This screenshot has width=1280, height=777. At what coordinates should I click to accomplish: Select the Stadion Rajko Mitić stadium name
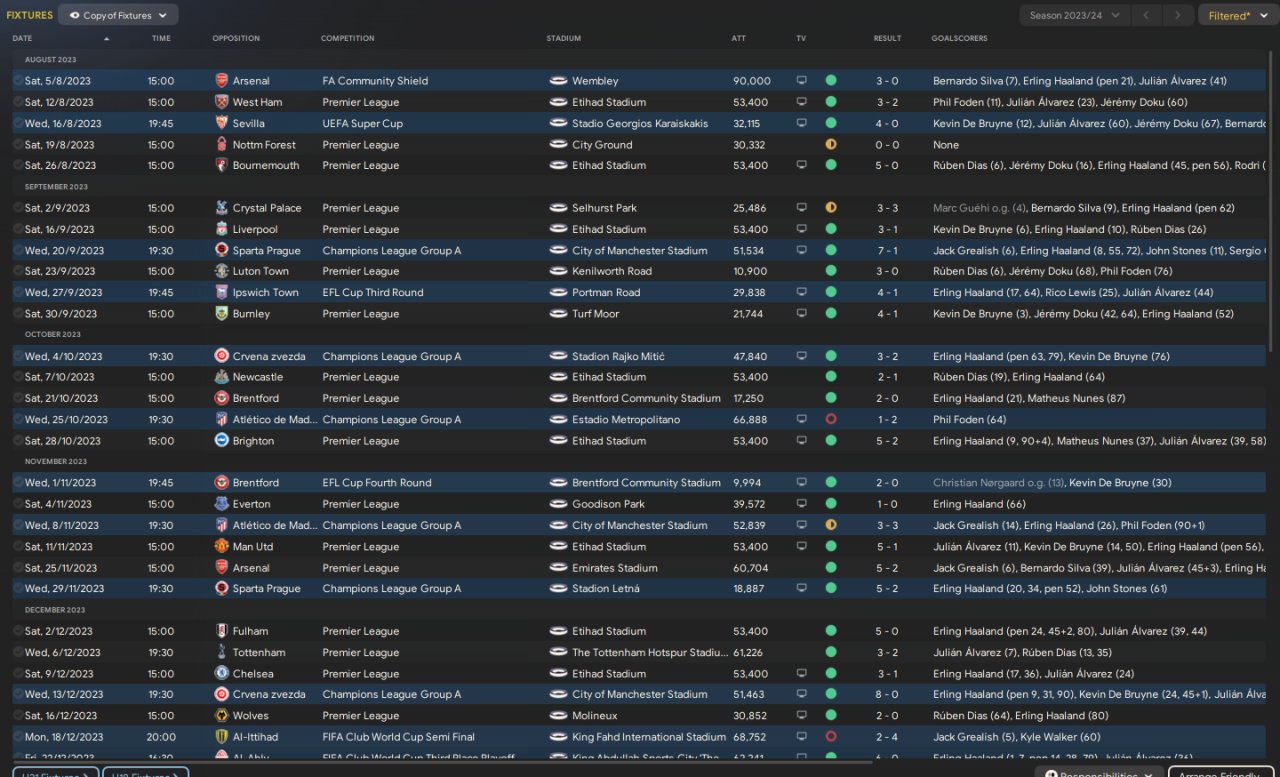618,356
